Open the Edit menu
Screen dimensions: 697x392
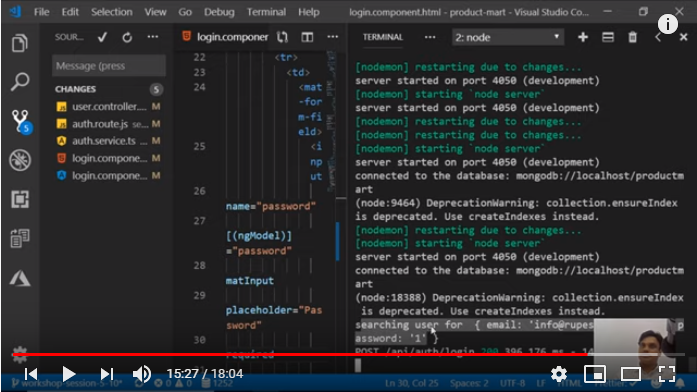tap(70, 12)
